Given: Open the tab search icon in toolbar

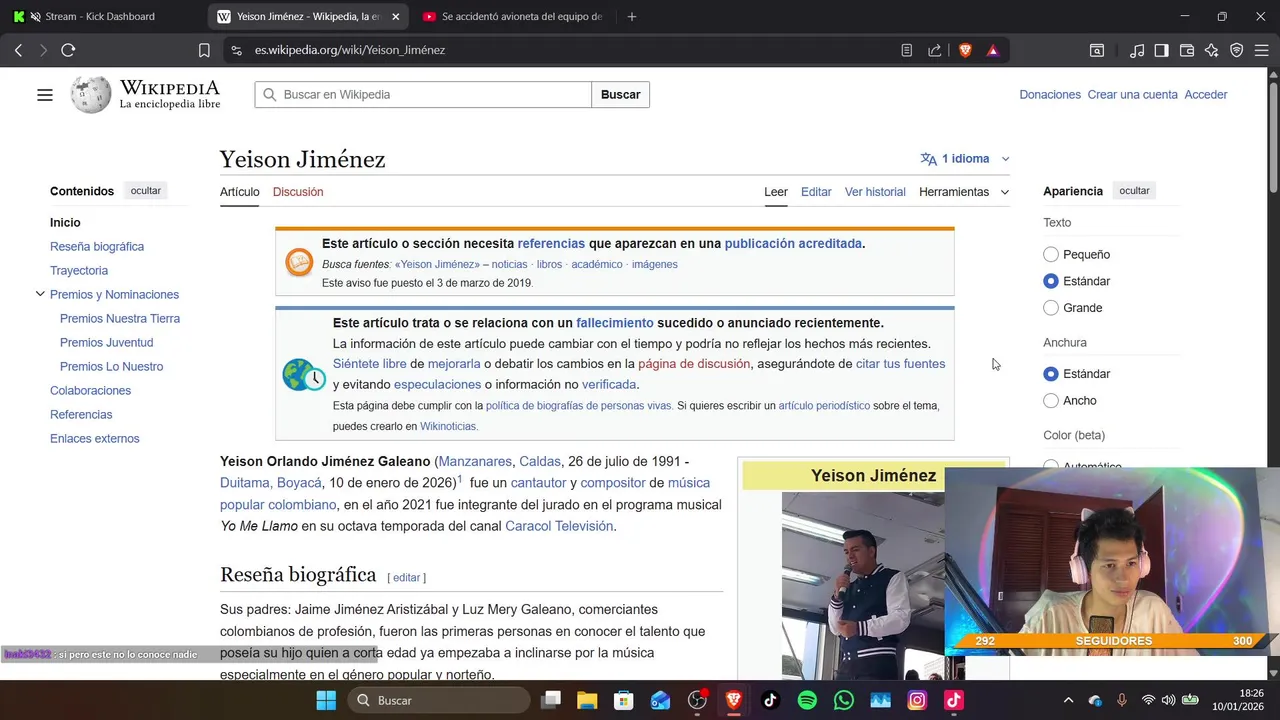Looking at the screenshot, I should tap(1097, 50).
